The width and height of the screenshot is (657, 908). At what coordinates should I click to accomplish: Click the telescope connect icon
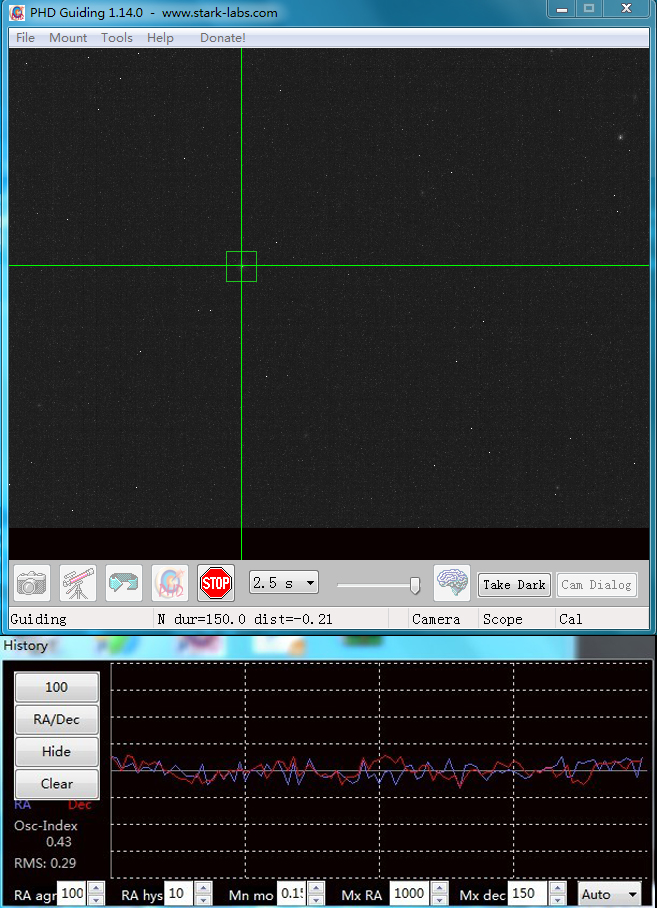click(78, 583)
